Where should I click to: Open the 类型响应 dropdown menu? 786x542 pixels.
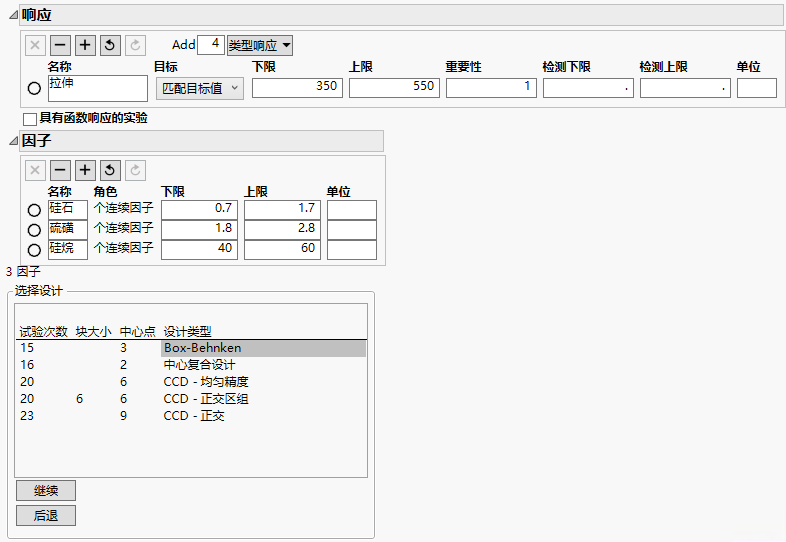pos(260,46)
